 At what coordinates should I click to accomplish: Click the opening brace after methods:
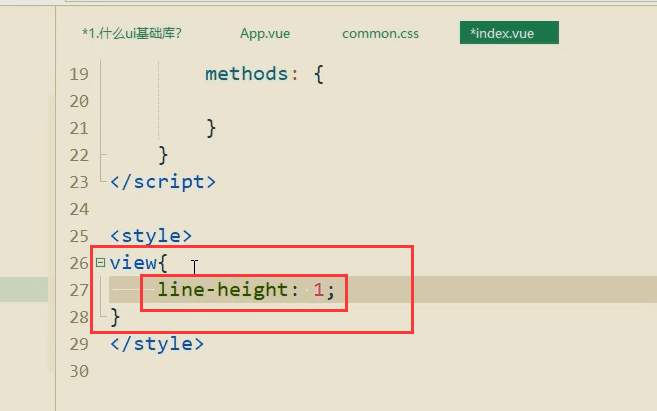pyautogui.click(x=318, y=75)
